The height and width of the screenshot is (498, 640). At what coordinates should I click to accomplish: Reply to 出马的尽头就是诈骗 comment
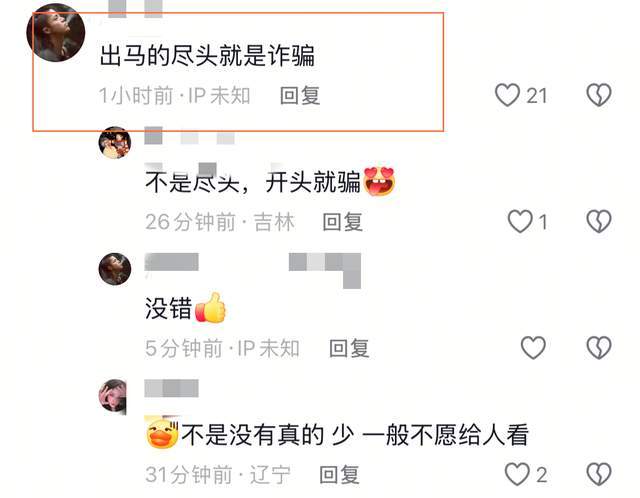(300, 96)
